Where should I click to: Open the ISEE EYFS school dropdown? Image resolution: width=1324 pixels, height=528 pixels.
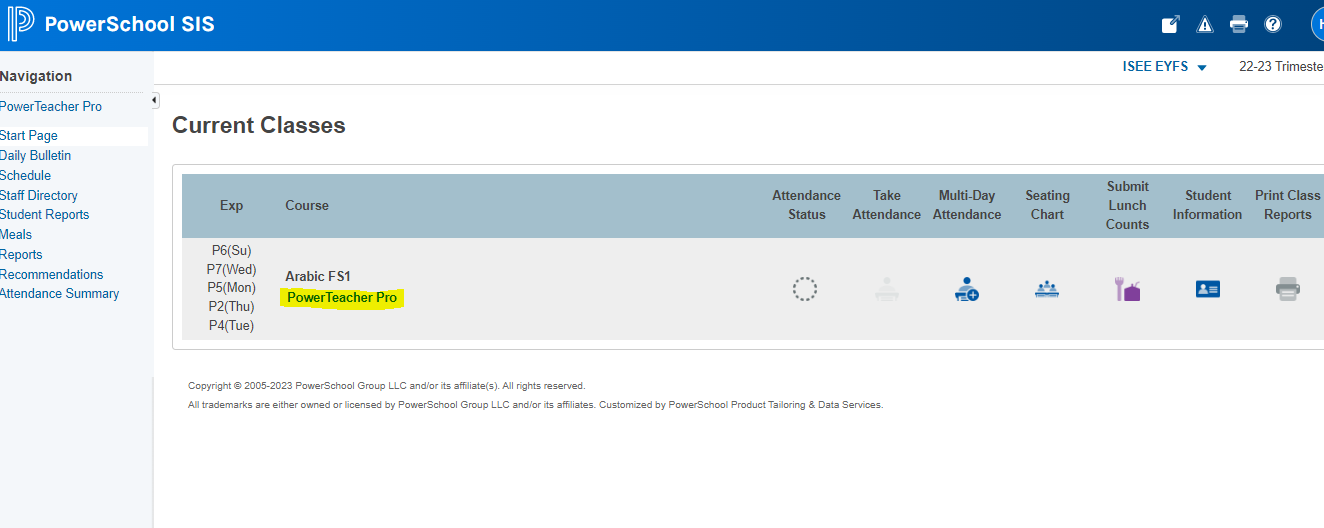(1165, 67)
